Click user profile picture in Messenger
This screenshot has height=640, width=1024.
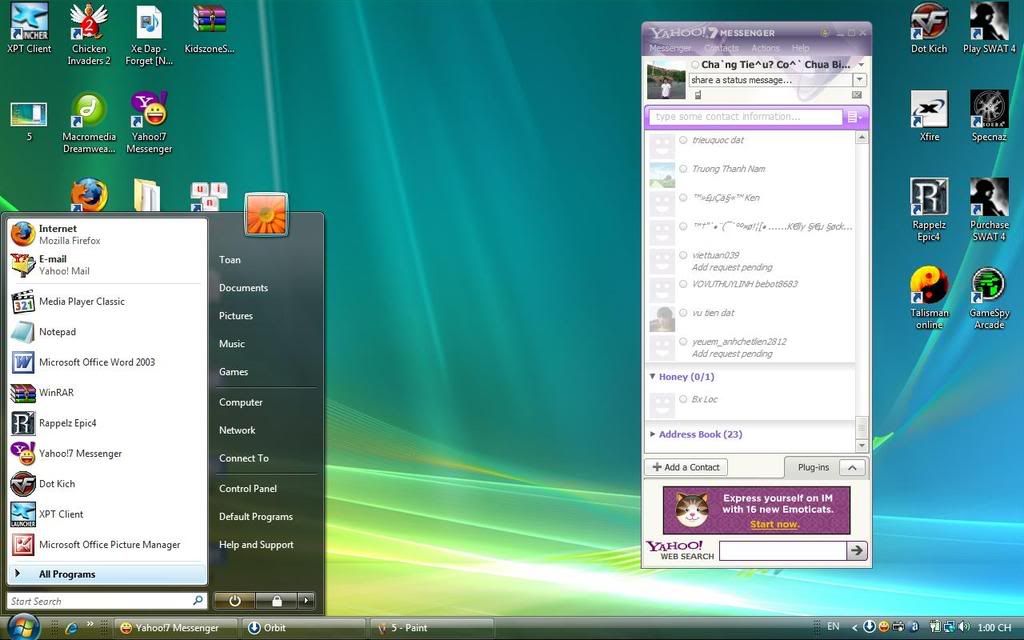point(666,80)
